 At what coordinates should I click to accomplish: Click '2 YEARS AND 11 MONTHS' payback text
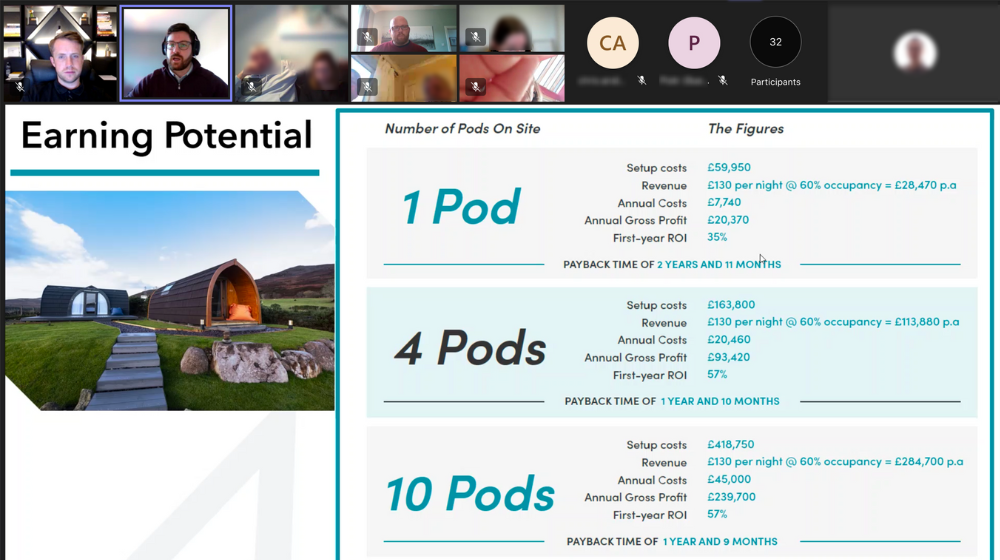tap(719, 264)
